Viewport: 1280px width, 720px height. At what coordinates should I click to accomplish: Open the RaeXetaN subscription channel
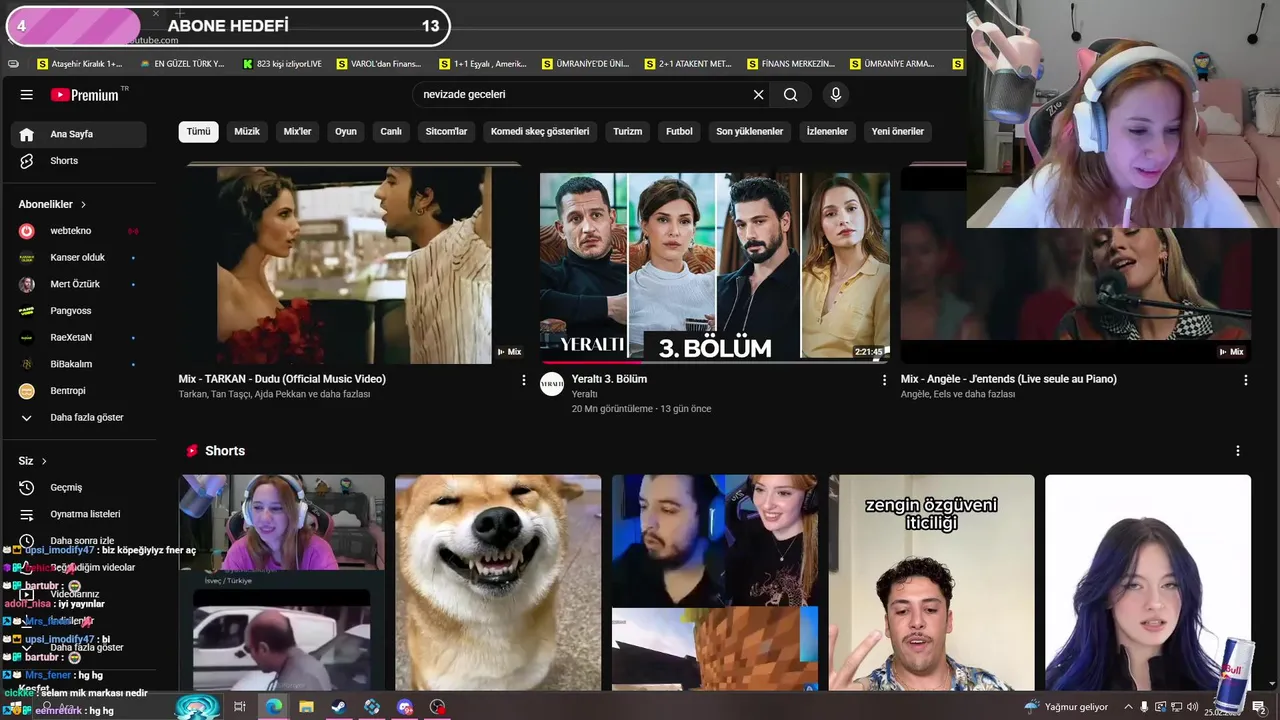click(79, 338)
